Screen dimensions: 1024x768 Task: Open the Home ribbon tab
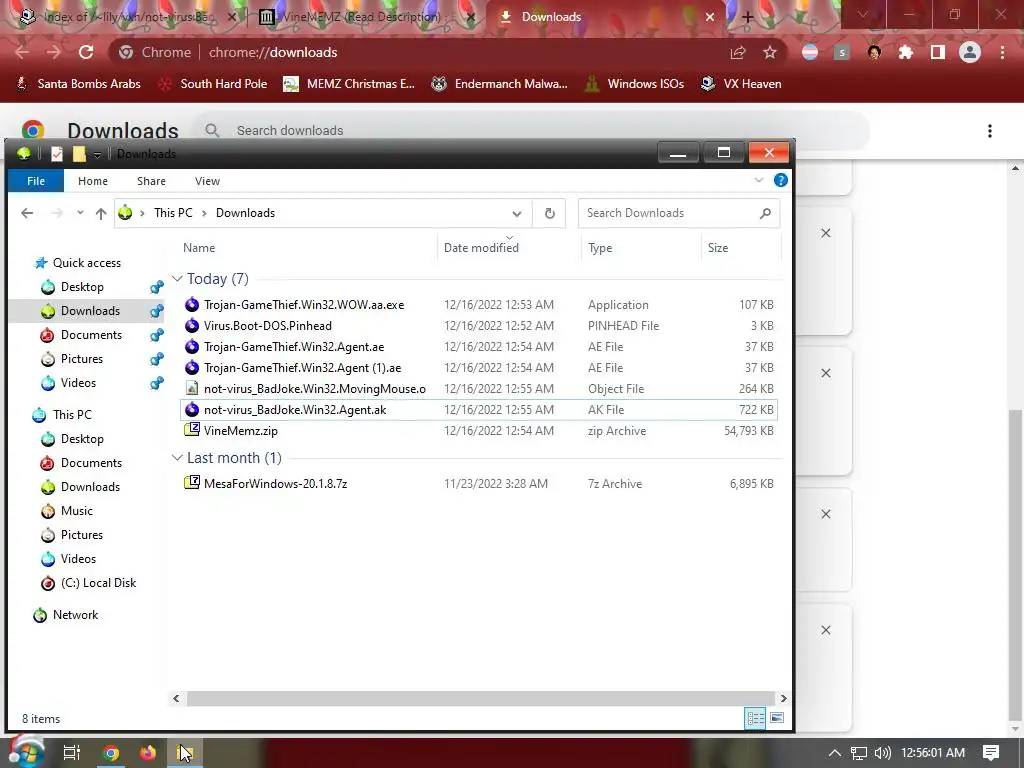(93, 181)
